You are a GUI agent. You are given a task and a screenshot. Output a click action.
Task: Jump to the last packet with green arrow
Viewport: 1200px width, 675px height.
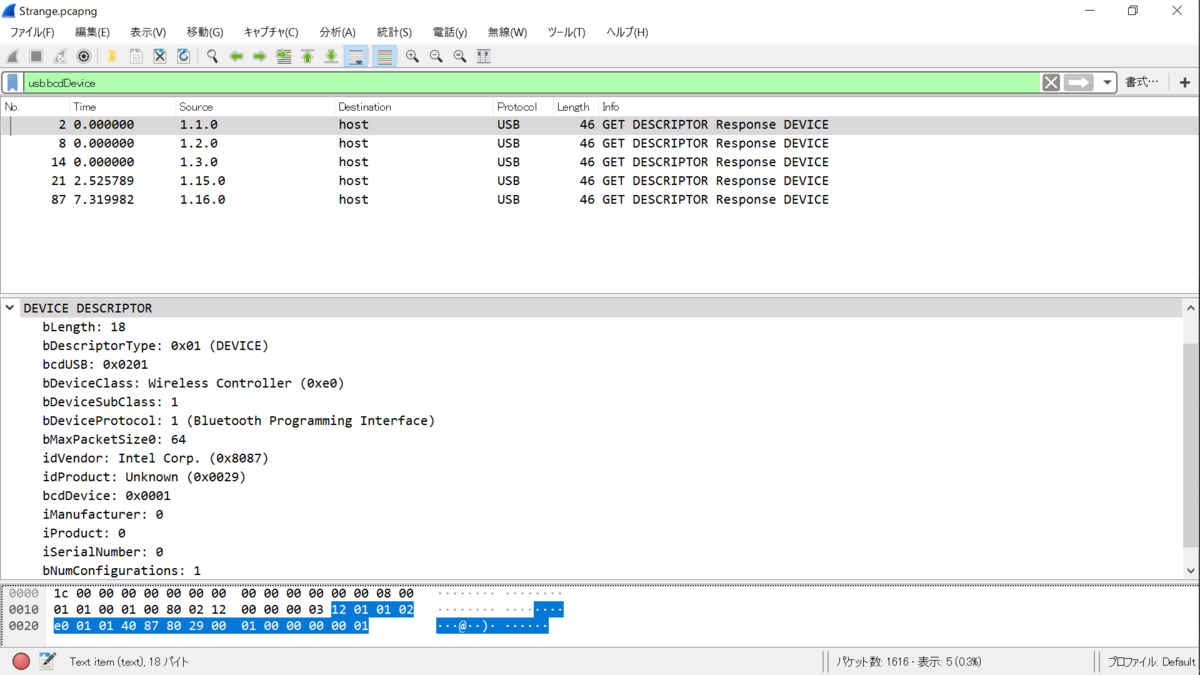pyautogui.click(x=330, y=56)
